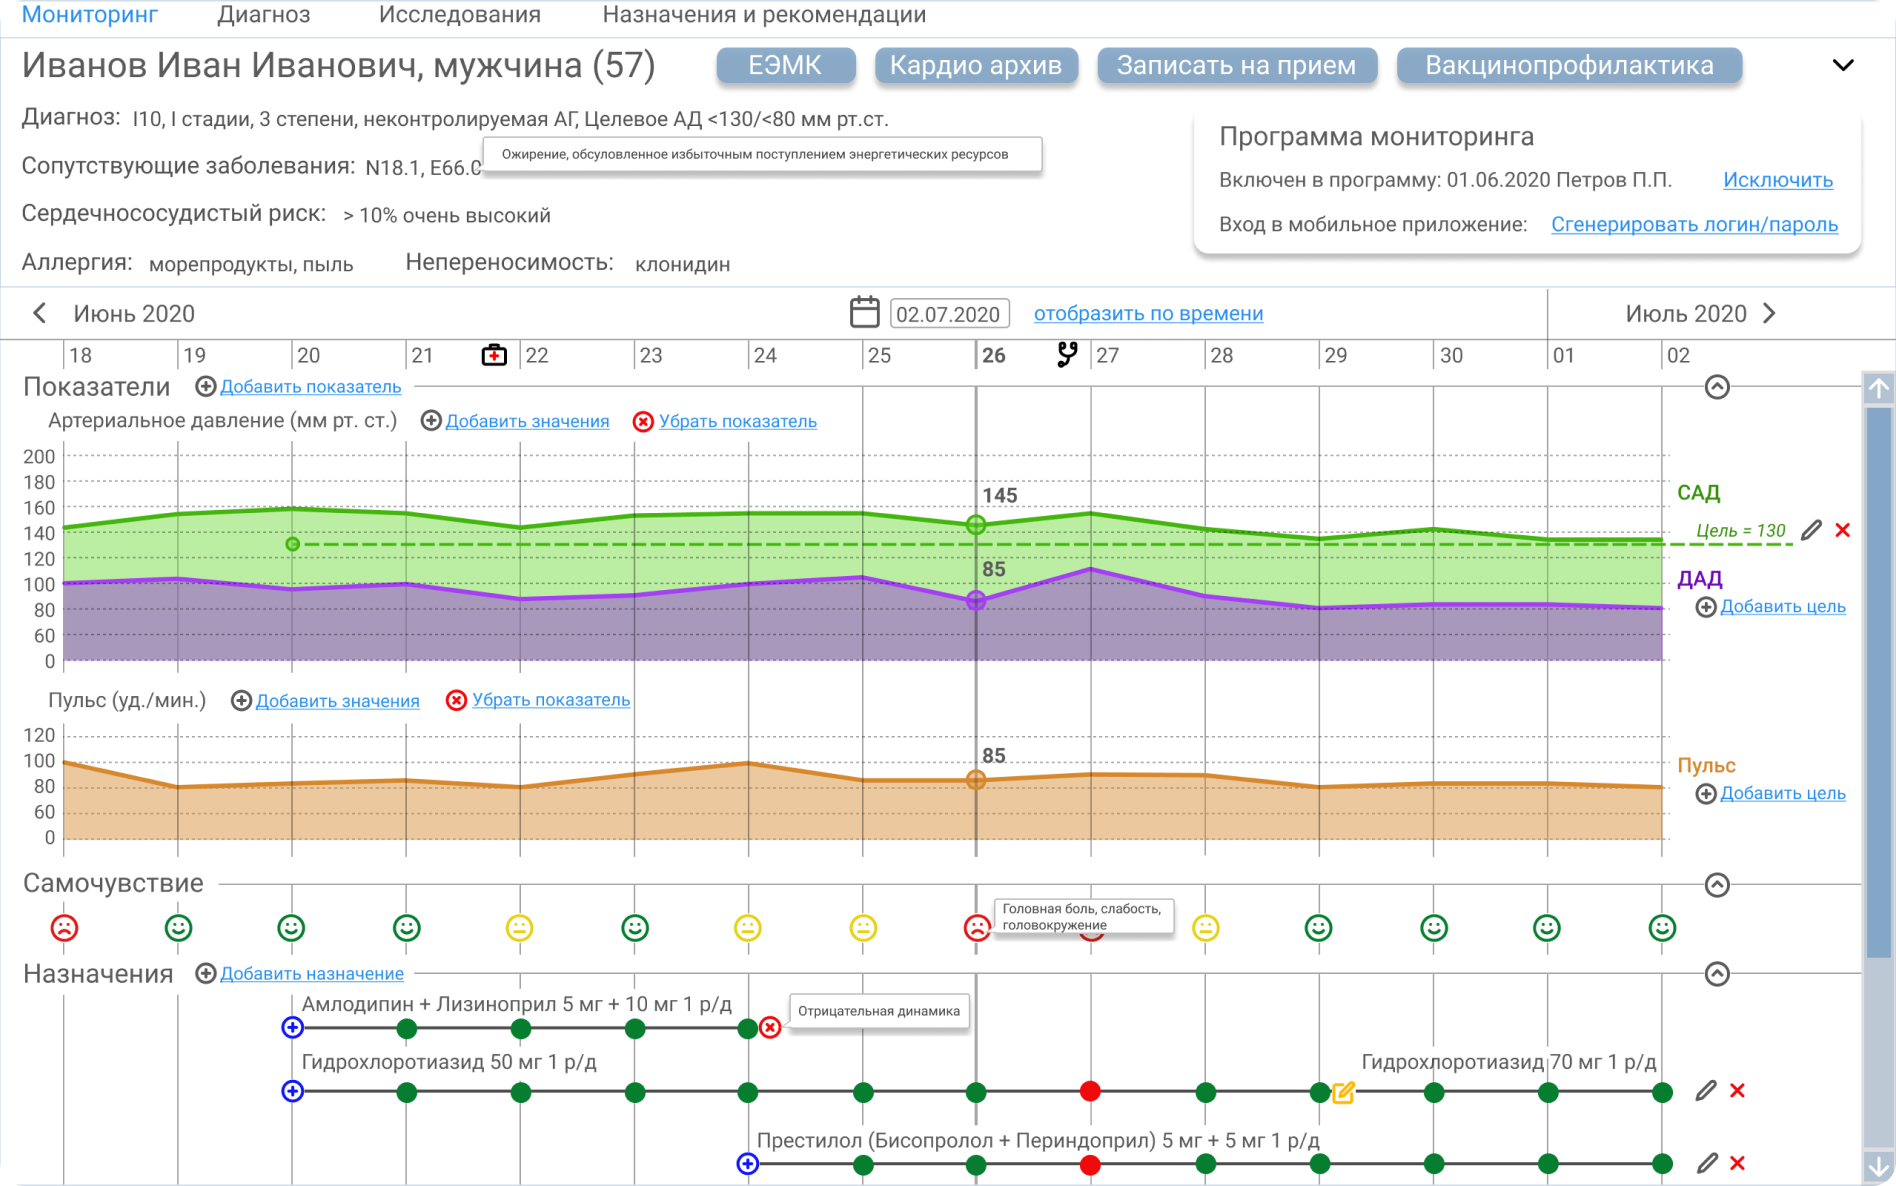This screenshot has height=1186, width=1896.
Task: Collapse the Показатели section
Action: tap(1717, 387)
